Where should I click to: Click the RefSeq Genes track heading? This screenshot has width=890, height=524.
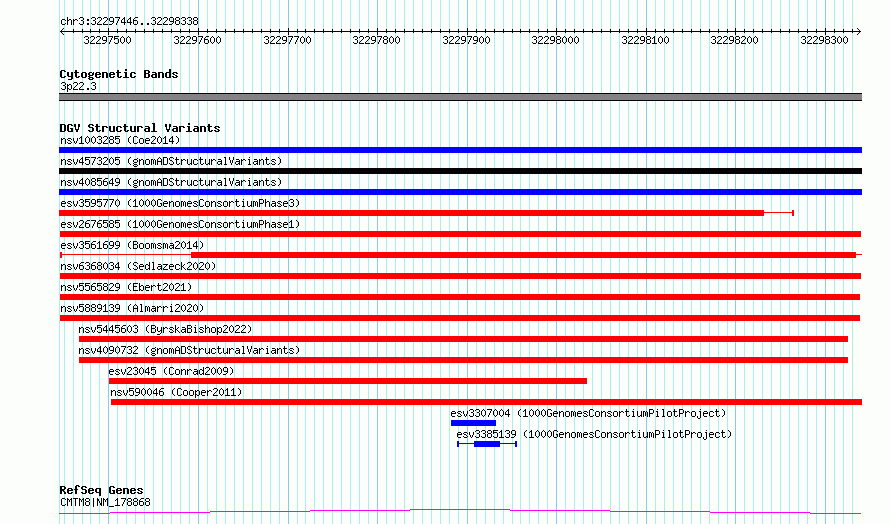point(101,490)
